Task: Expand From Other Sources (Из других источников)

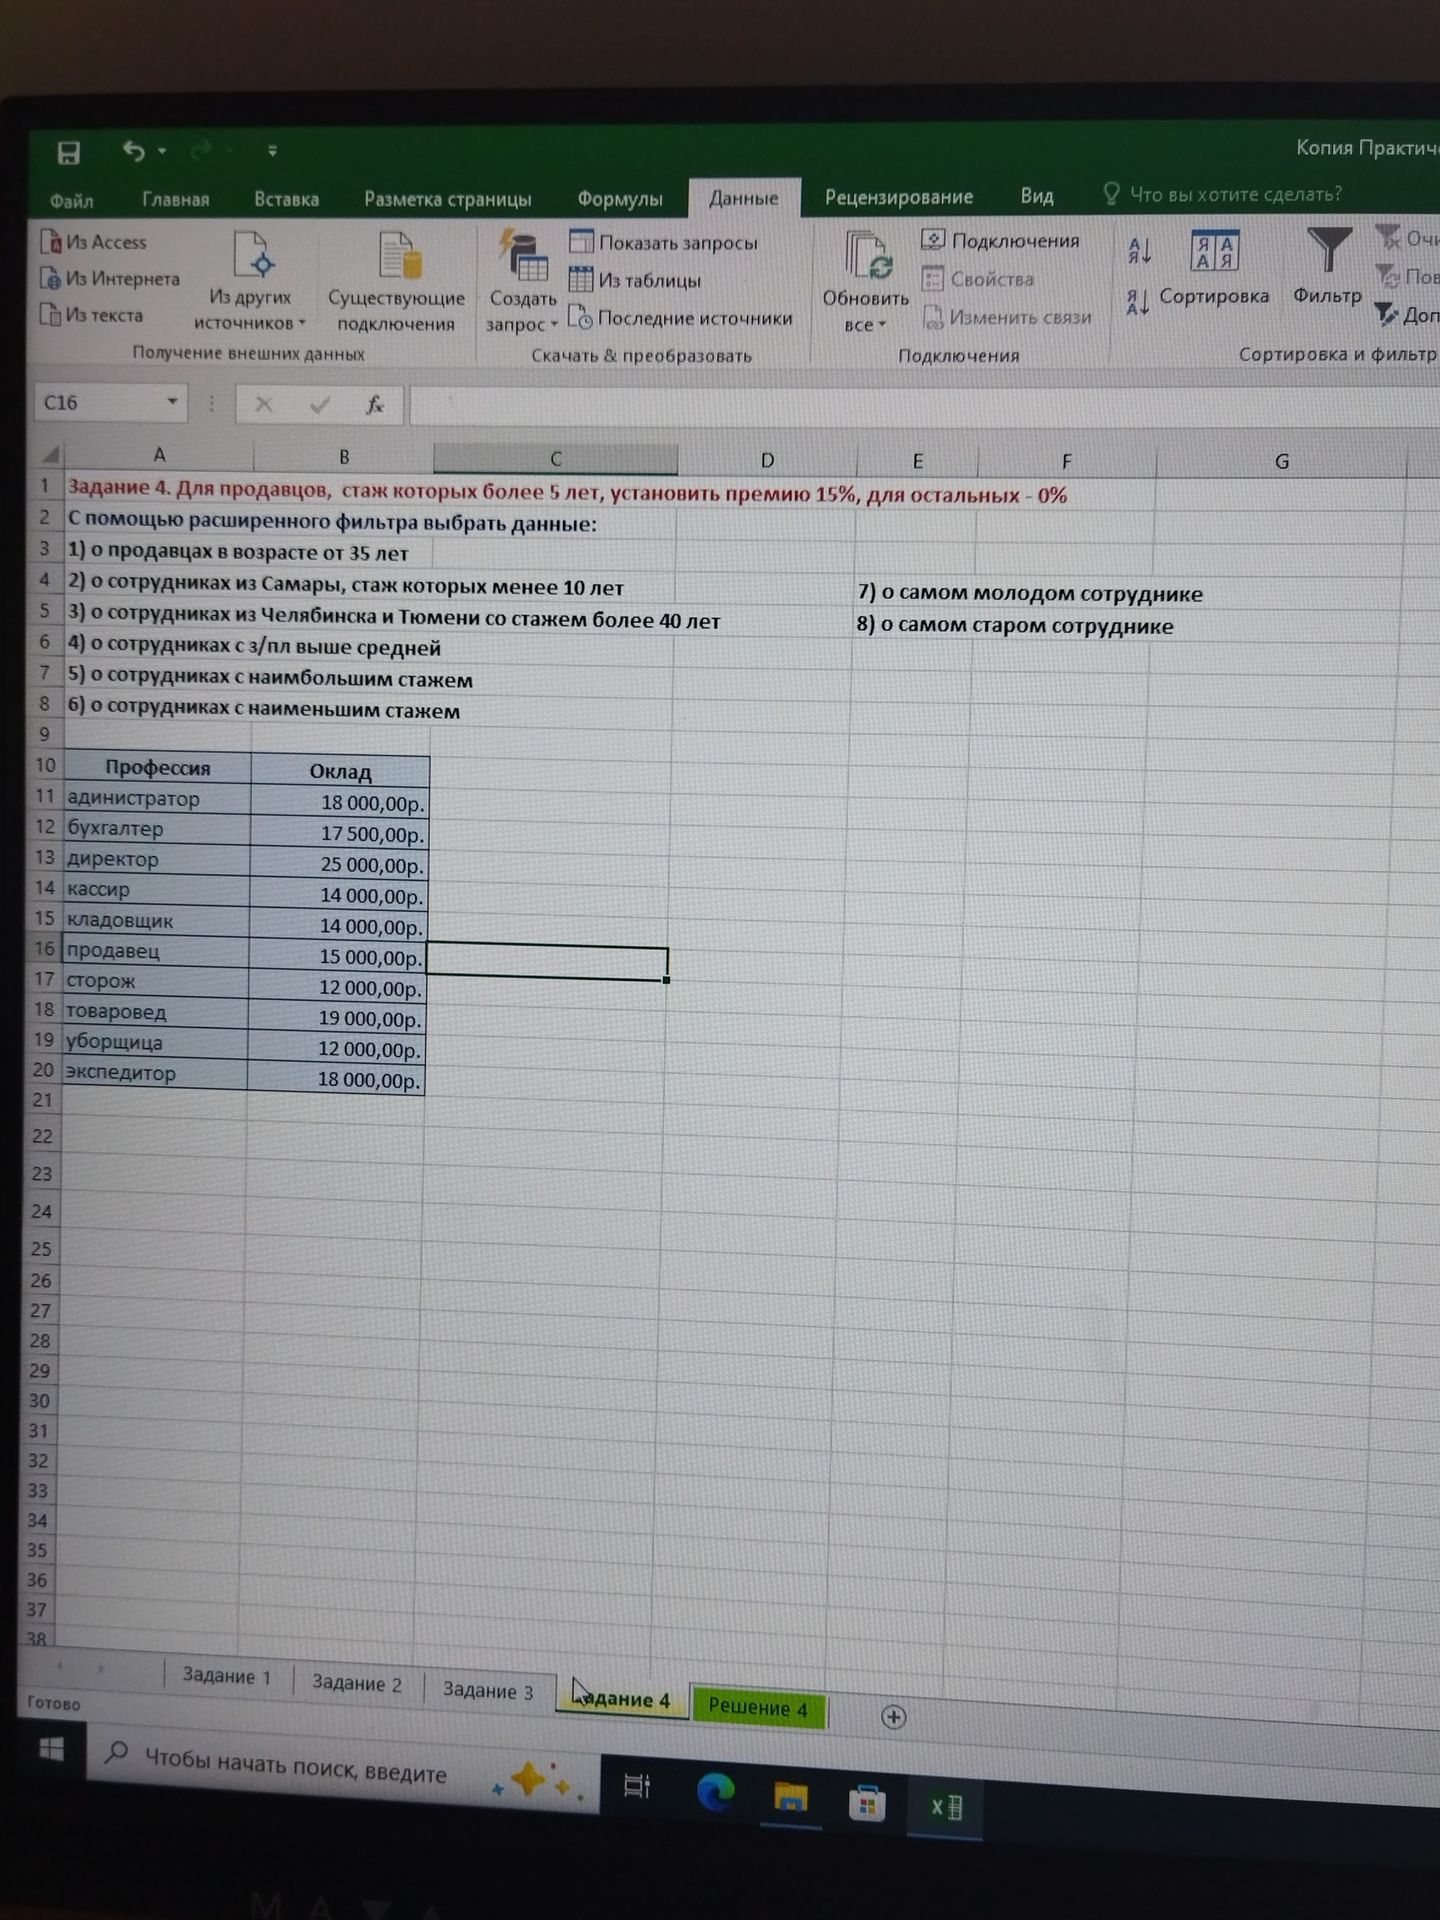Action: [250, 281]
